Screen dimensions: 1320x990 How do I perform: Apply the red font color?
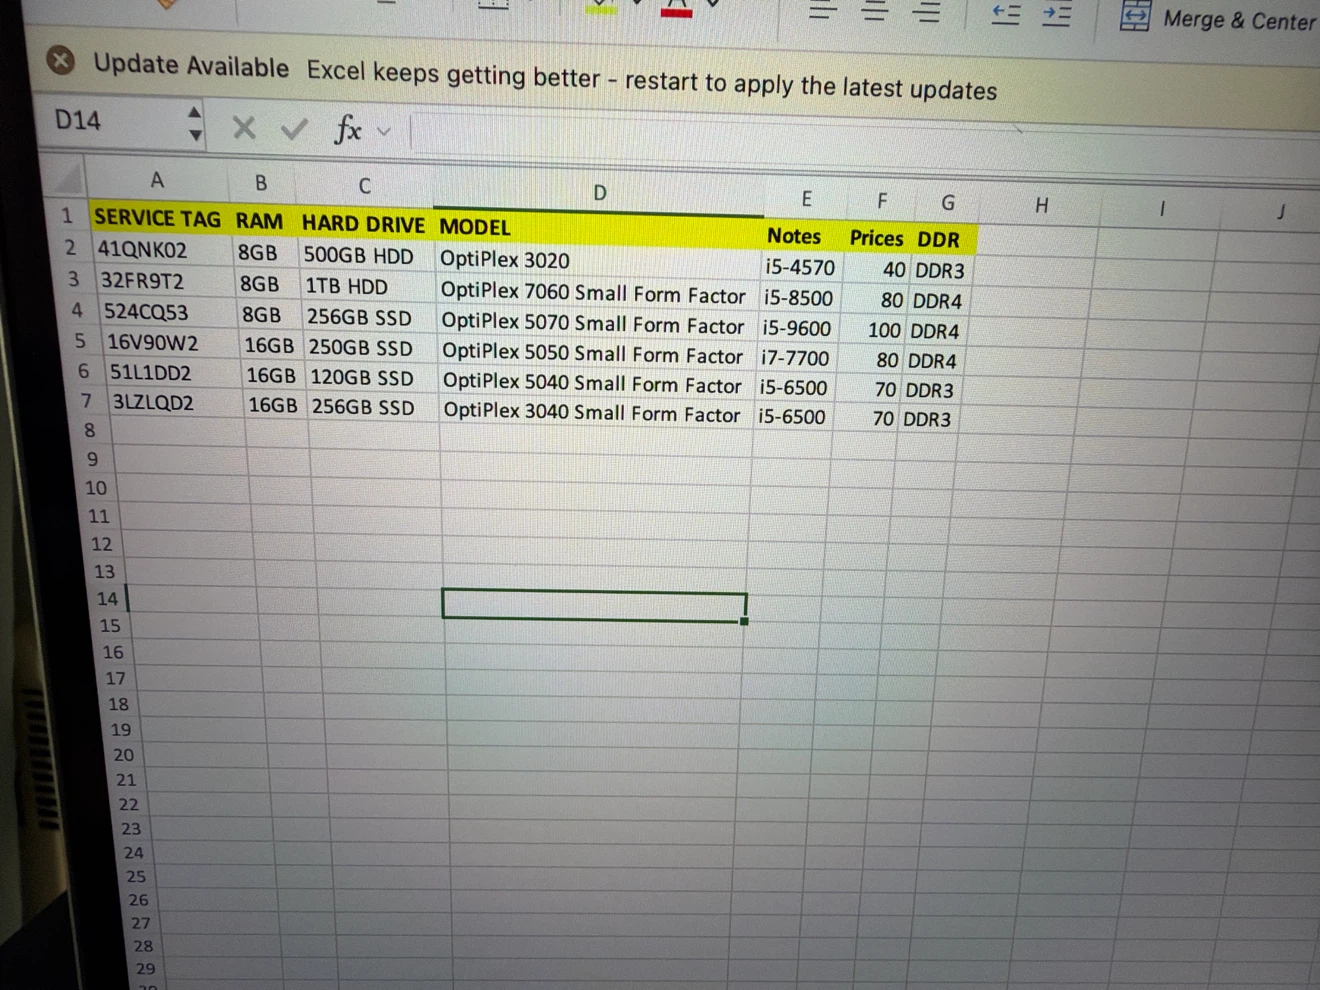[677, 8]
